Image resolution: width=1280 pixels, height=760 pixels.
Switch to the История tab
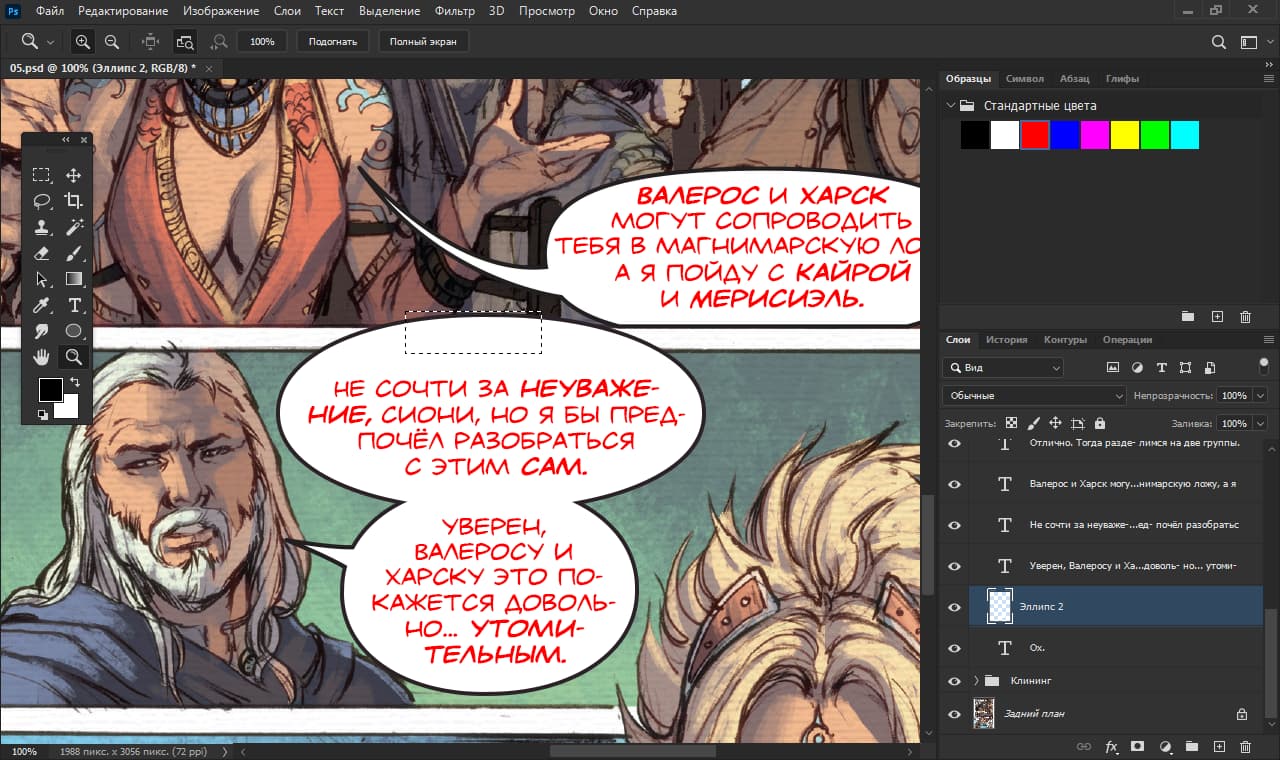pyautogui.click(x=1006, y=340)
